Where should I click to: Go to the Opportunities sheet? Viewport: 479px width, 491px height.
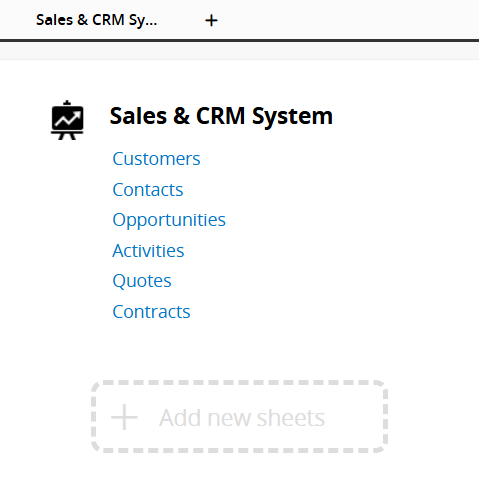(x=169, y=220)
